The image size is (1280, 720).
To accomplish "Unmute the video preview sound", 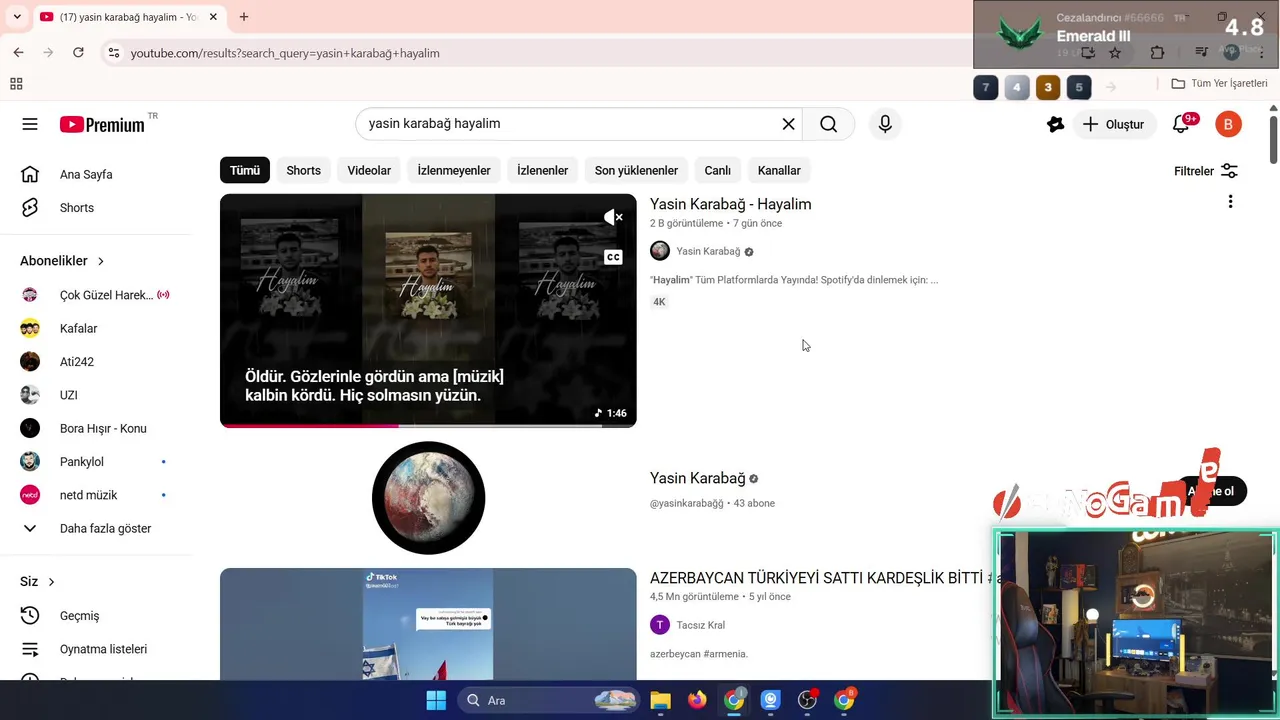I will point(613,217).
